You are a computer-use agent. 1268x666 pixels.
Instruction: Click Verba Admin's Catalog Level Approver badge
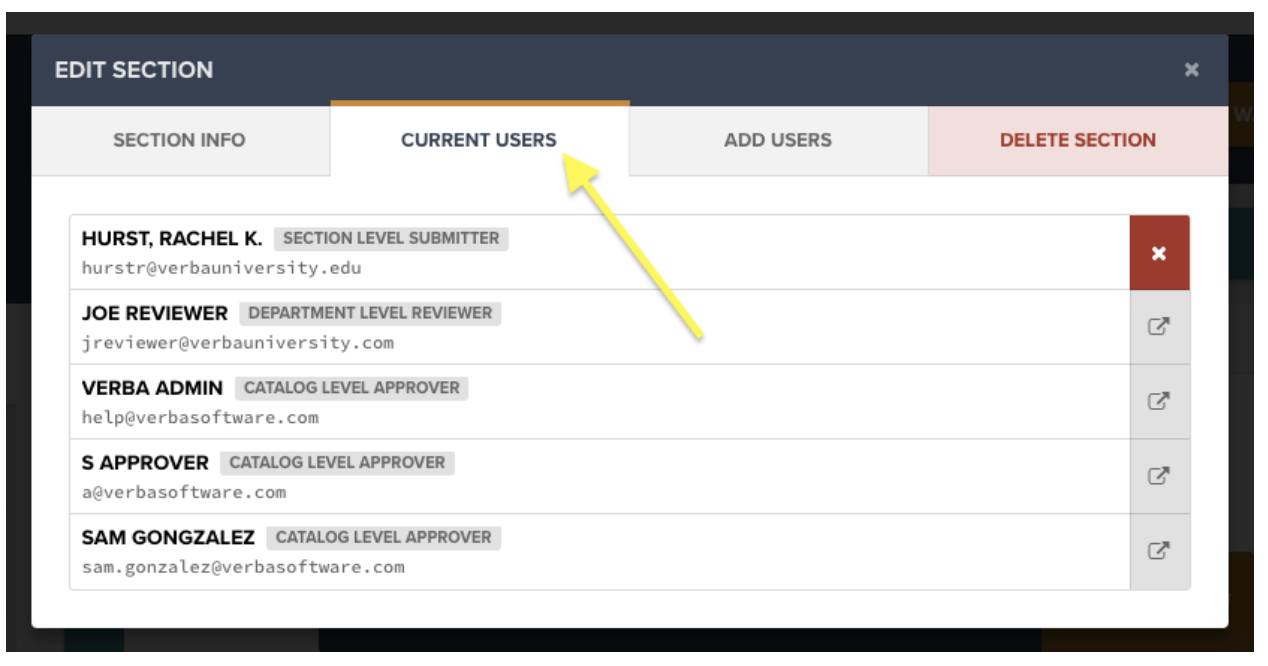pyautogui.click(x=352, y=388)
